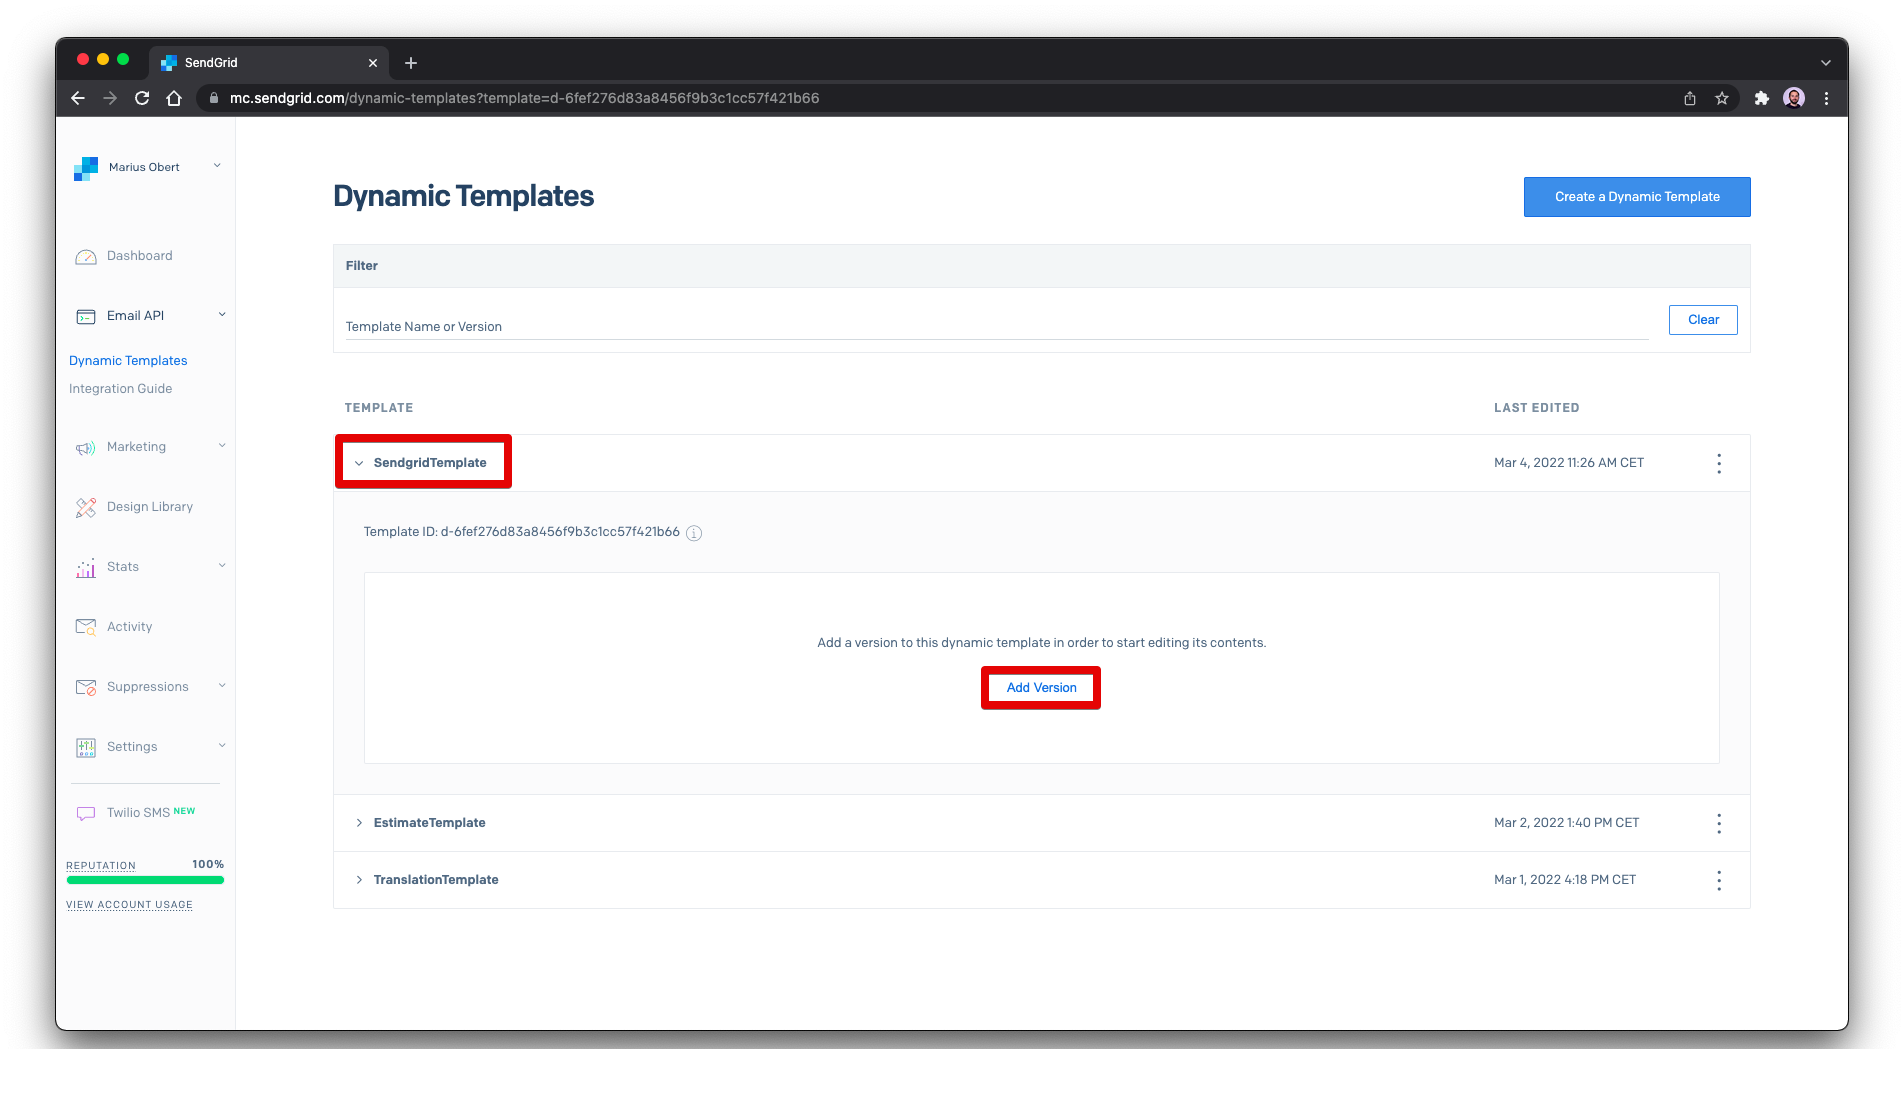The image size is (1904, 1104).
Task: Click Create a Dynamic Template button
Action: [1637, 197]
